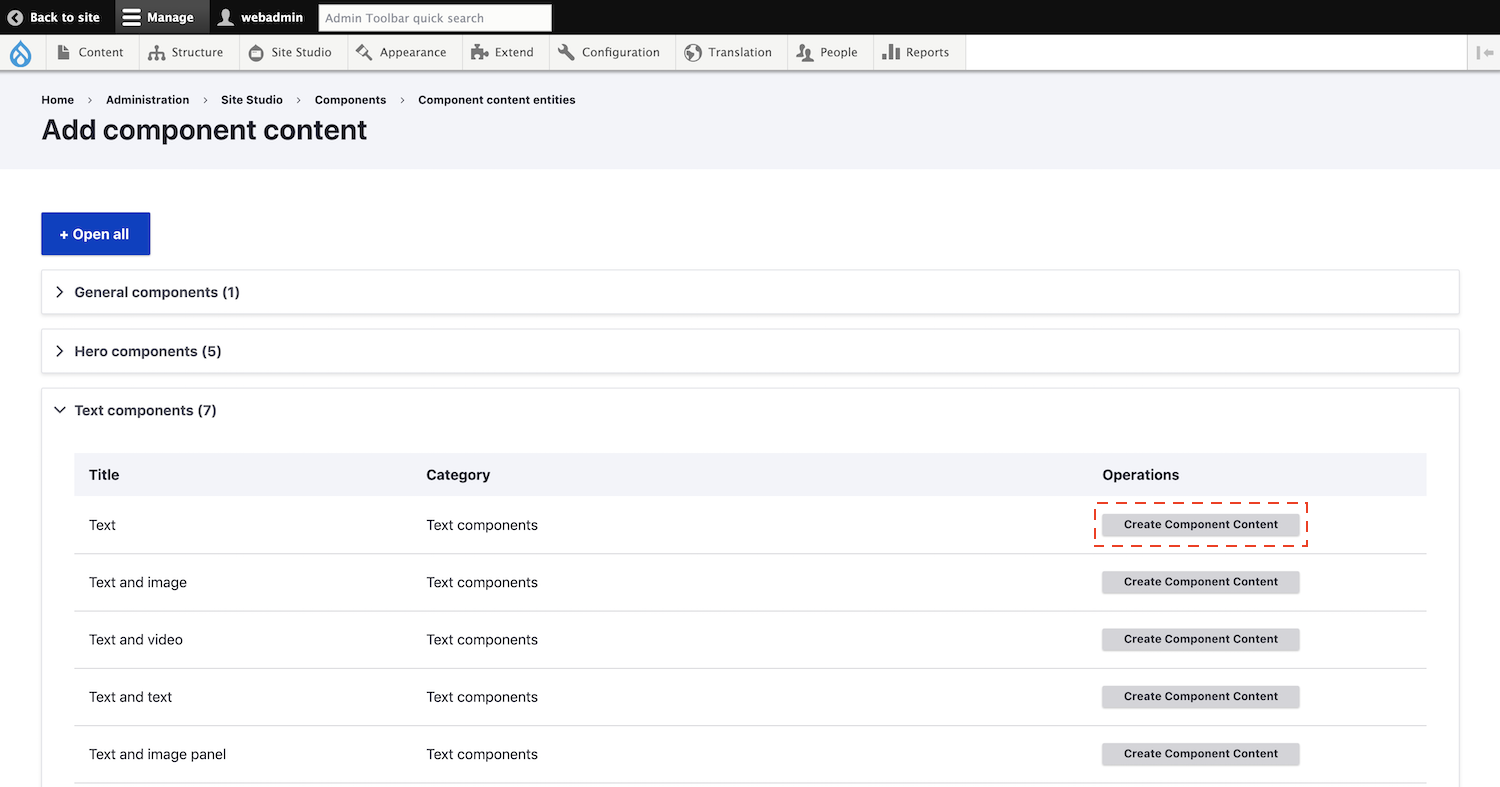The height and width of the screenshot is (787, 1500).
Task: Focus the Admin Toolbar quick search field
Action: (x=434, y=18)
